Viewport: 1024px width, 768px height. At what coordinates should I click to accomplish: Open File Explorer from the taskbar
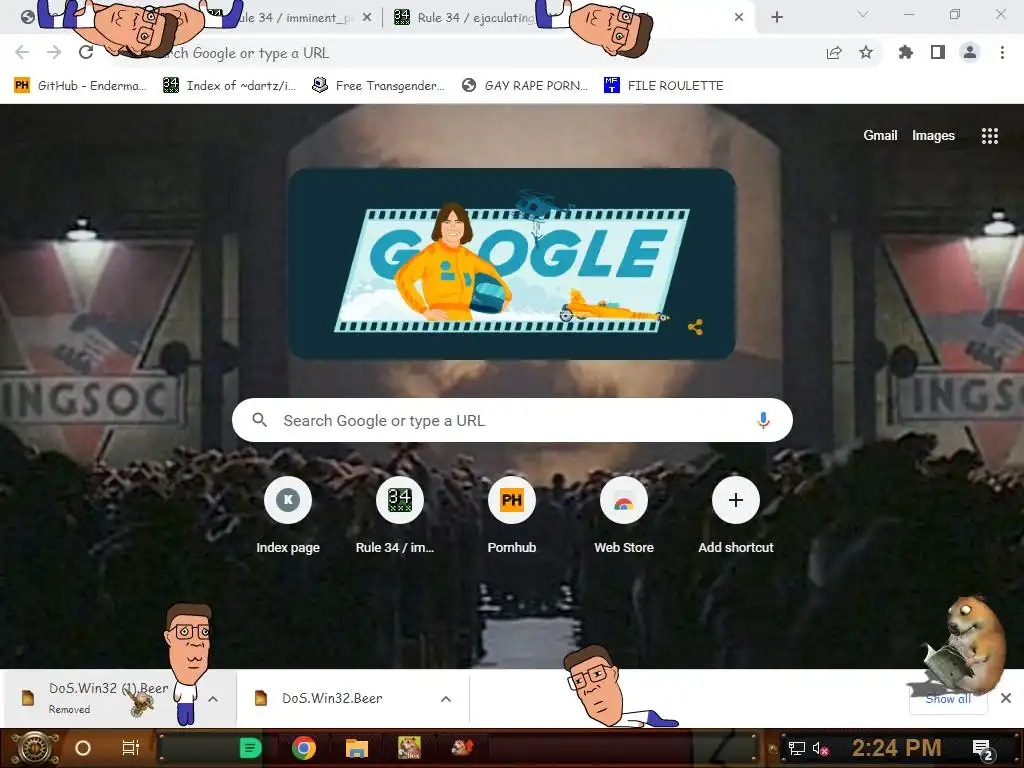(x=357, y=748)
